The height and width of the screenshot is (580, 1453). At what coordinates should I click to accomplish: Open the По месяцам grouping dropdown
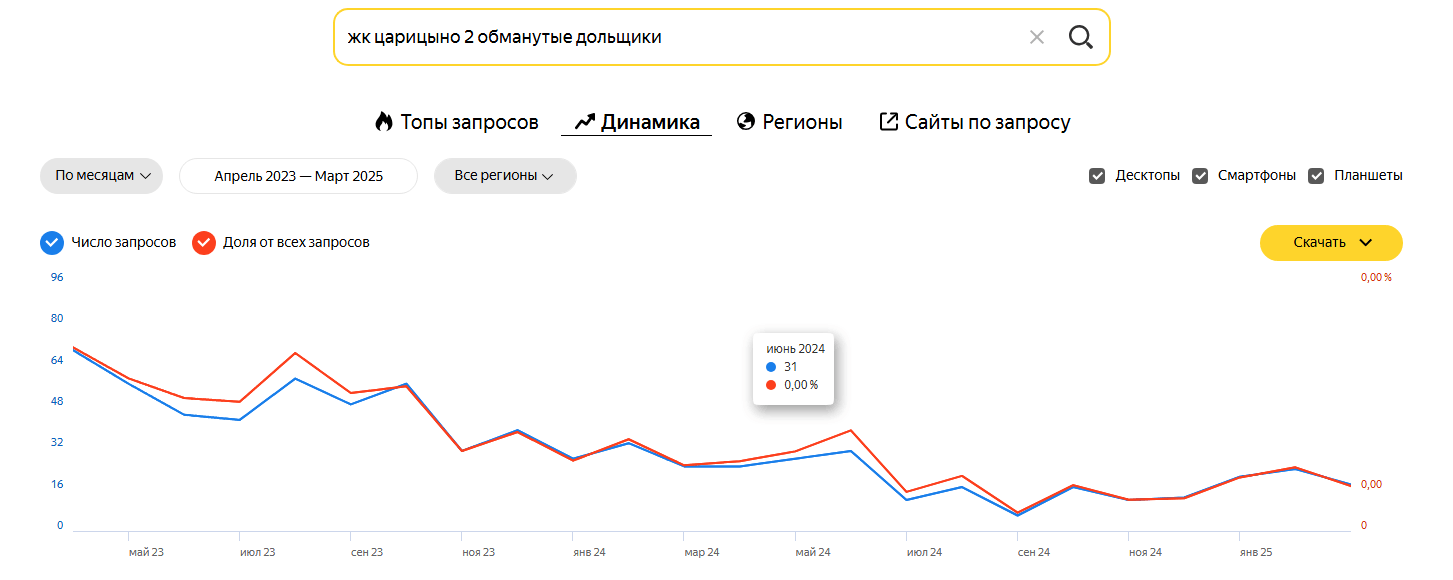[x=101, y=176]
